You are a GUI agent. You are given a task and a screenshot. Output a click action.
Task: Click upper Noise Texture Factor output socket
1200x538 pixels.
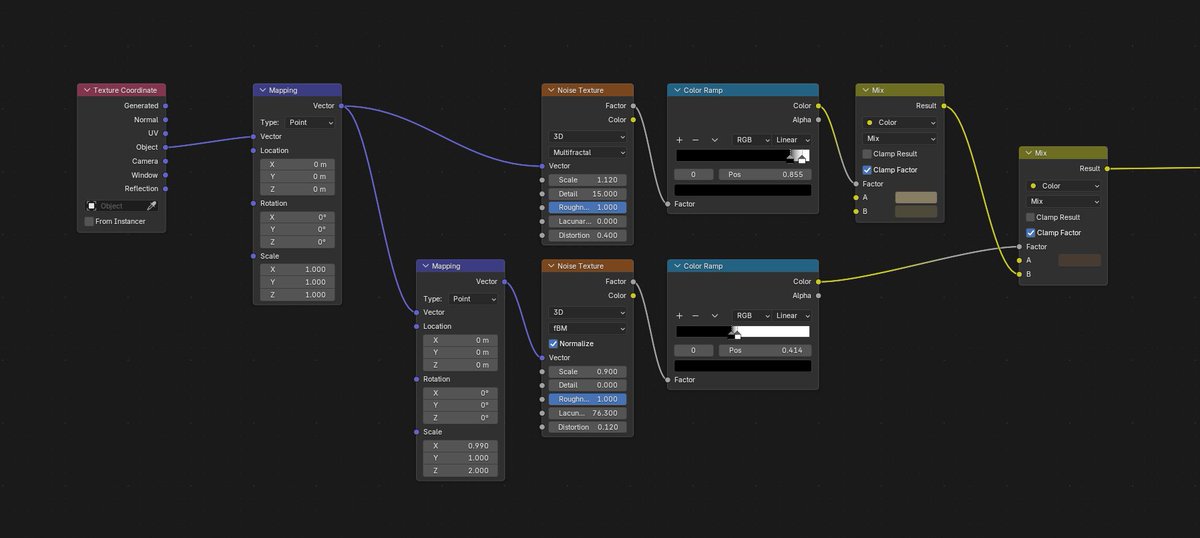(633, 105)
